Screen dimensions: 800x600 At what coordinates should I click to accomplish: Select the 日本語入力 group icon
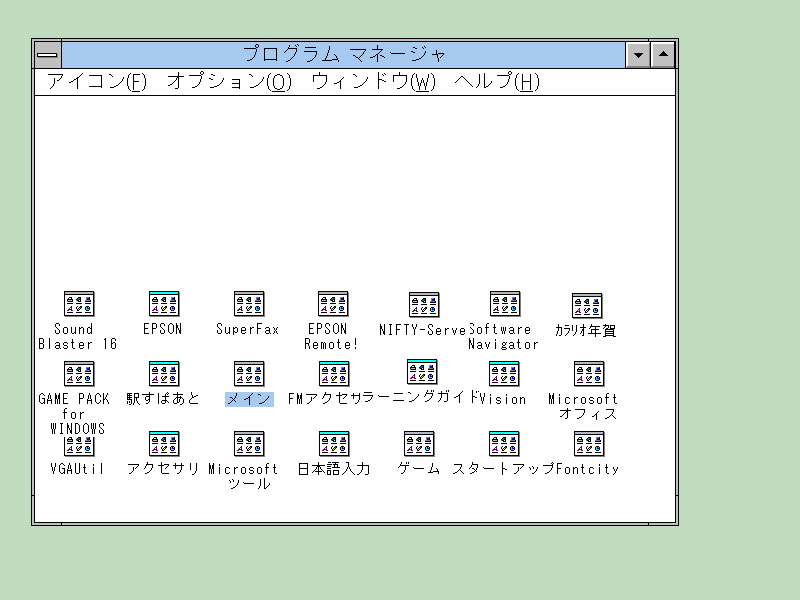[334, 443]
